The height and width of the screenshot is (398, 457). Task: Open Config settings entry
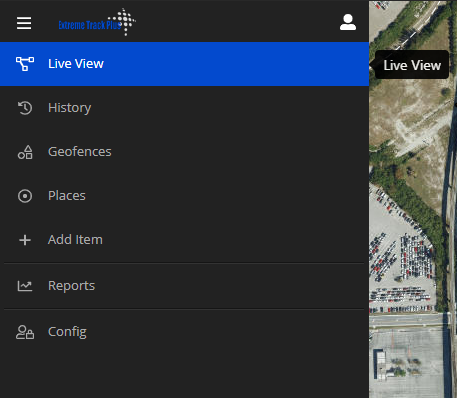184,332
